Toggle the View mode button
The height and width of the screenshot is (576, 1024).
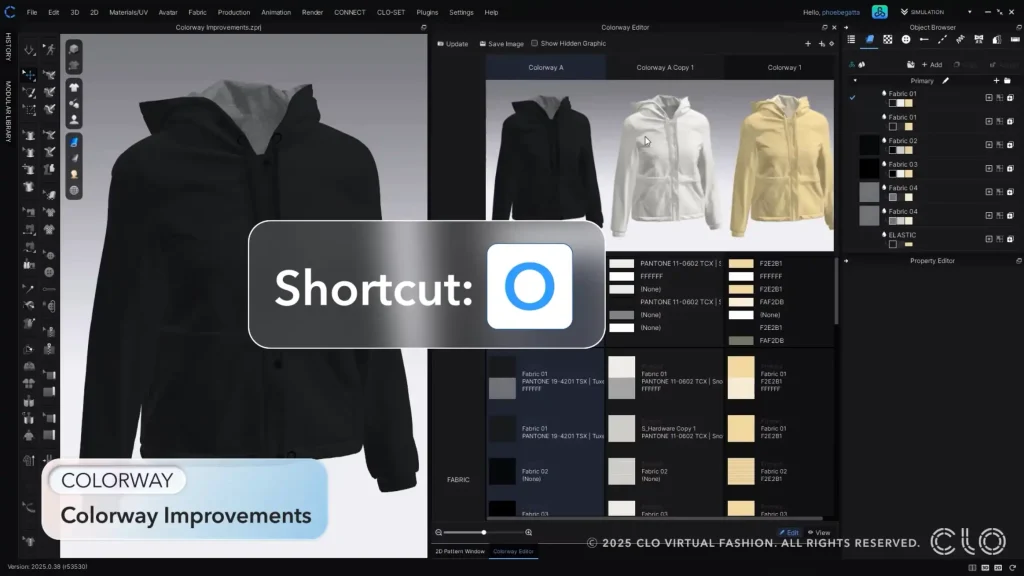click(819, 532)
